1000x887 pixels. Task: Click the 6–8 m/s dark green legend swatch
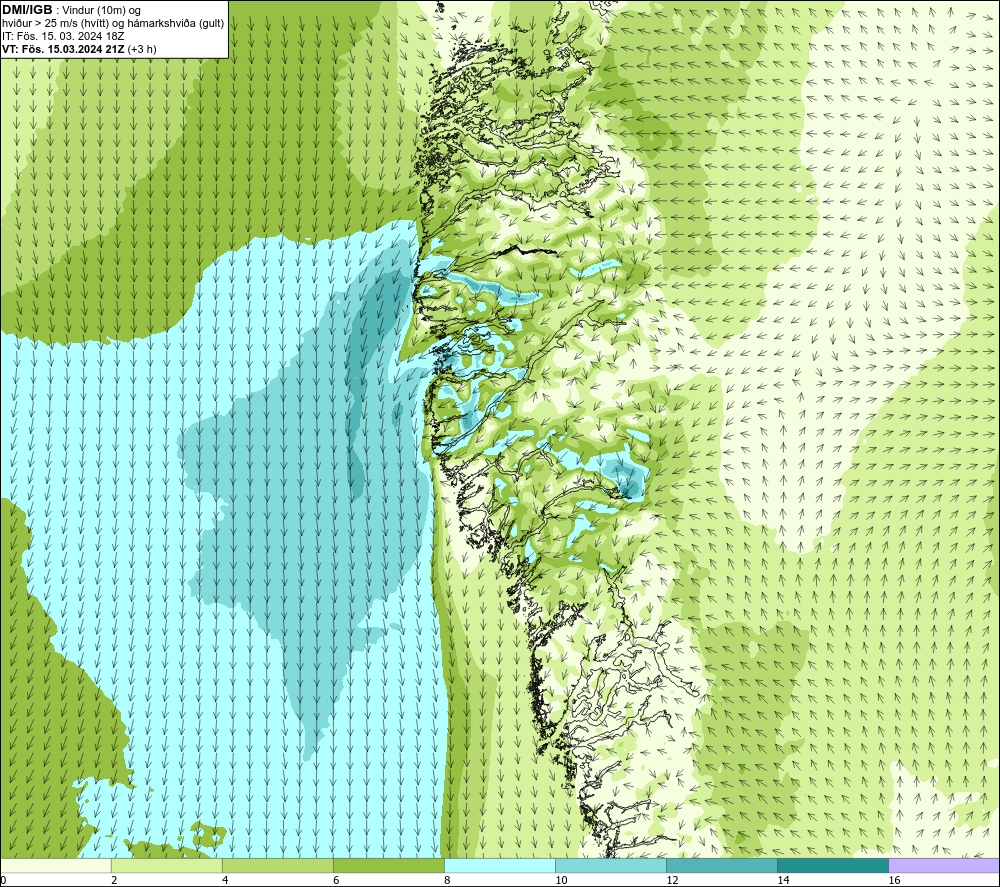[388, 866]
